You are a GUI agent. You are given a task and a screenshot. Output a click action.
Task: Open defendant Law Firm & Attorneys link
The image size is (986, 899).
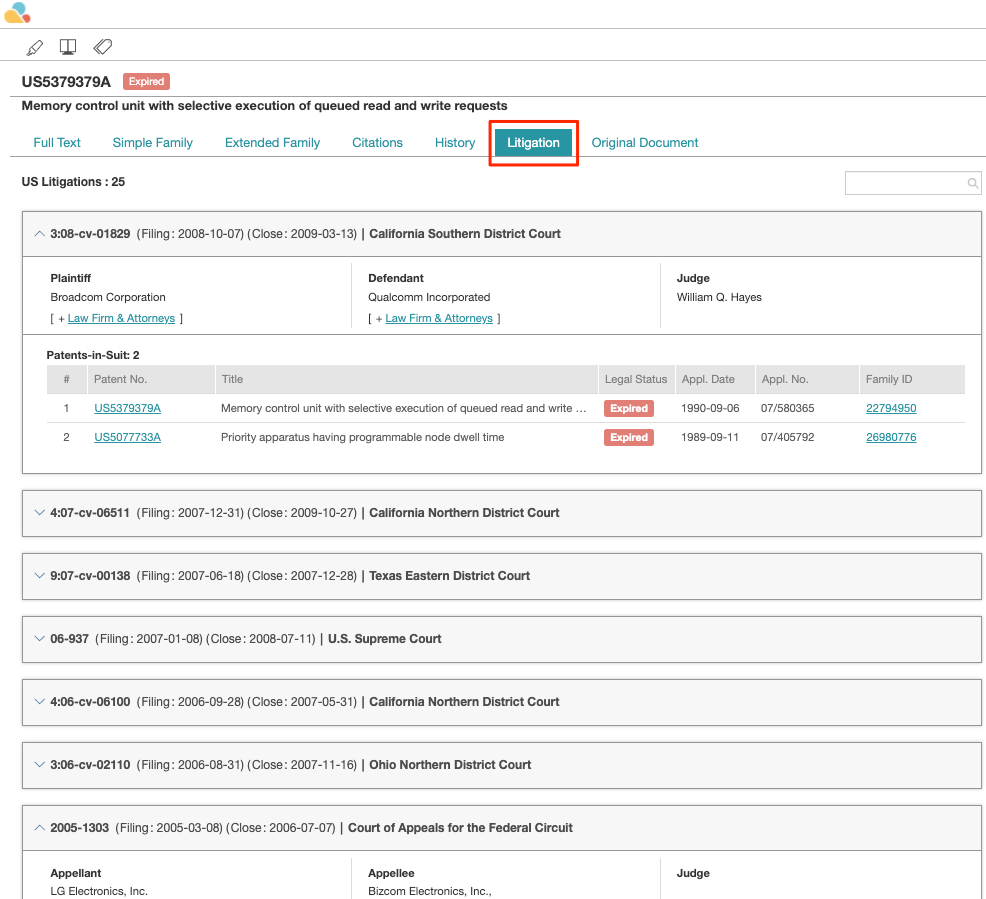point(439,318)
